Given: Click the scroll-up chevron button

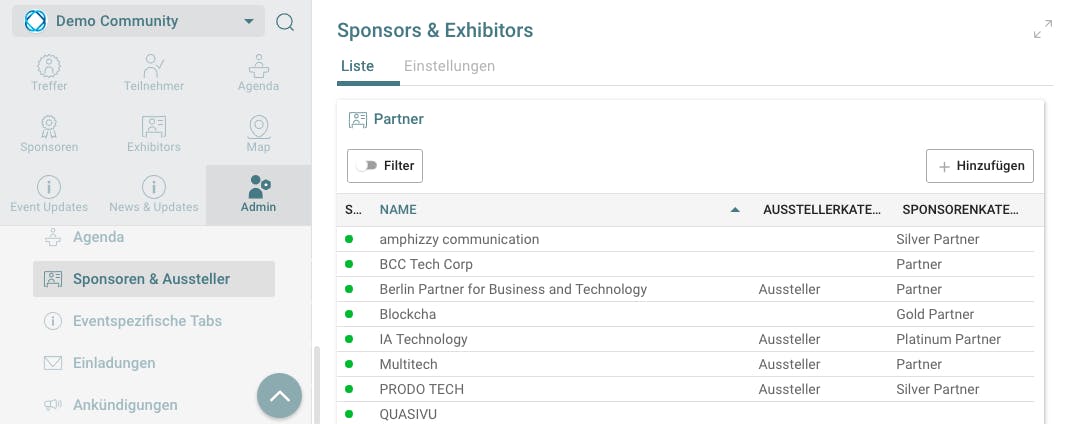Looking at the screenshot, I should 279,396.
